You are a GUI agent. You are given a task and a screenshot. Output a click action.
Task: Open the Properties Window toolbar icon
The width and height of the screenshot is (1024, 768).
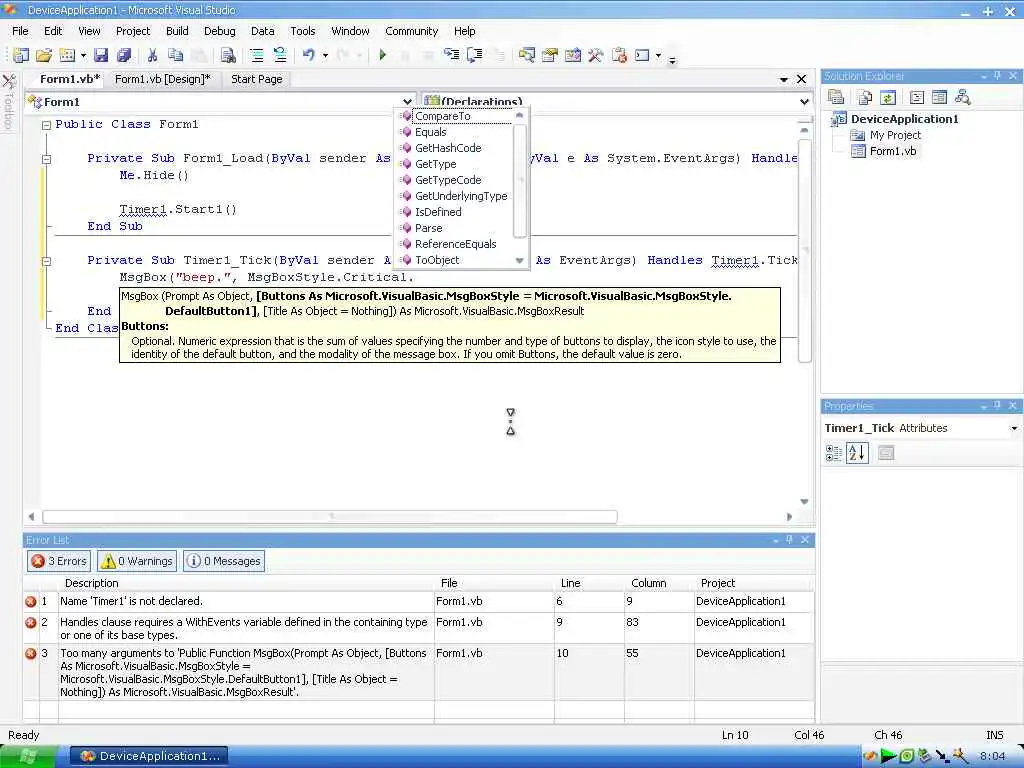tap(550, 56)
